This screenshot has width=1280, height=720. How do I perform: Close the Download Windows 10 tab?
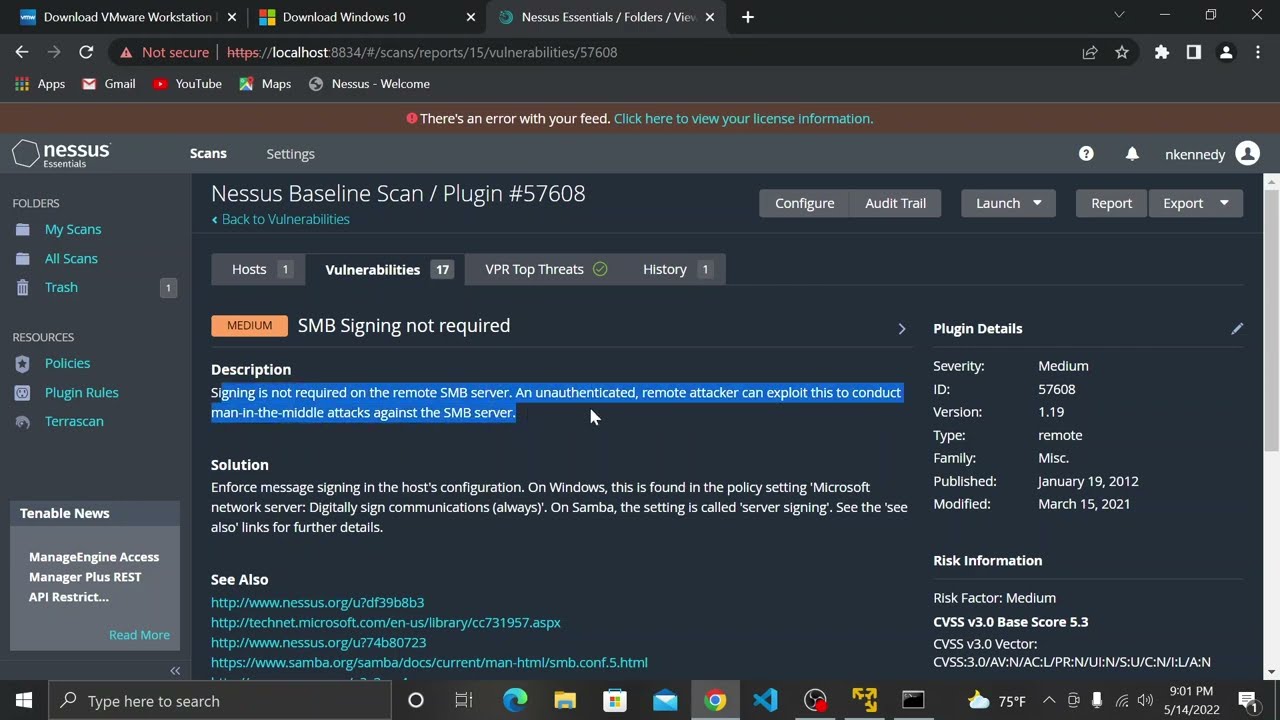pos(470,17)
